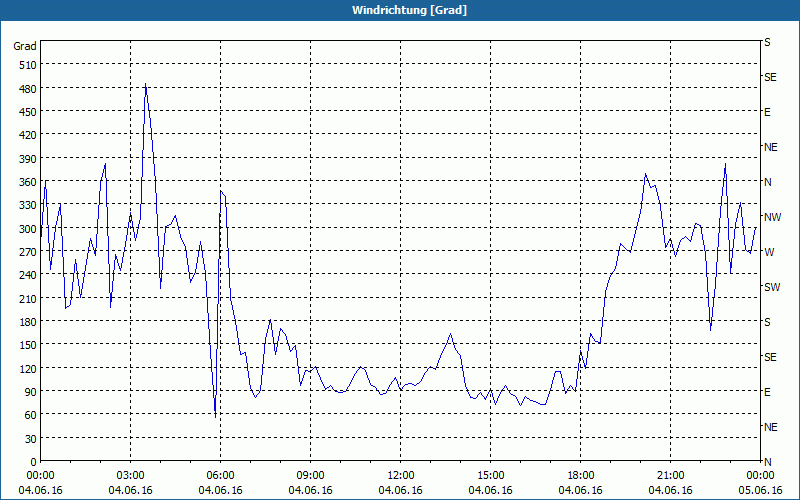Select the 12:00 time label
Image resolution: width=800 pixels, height=500 pixels.
click(x=401, y=476)
